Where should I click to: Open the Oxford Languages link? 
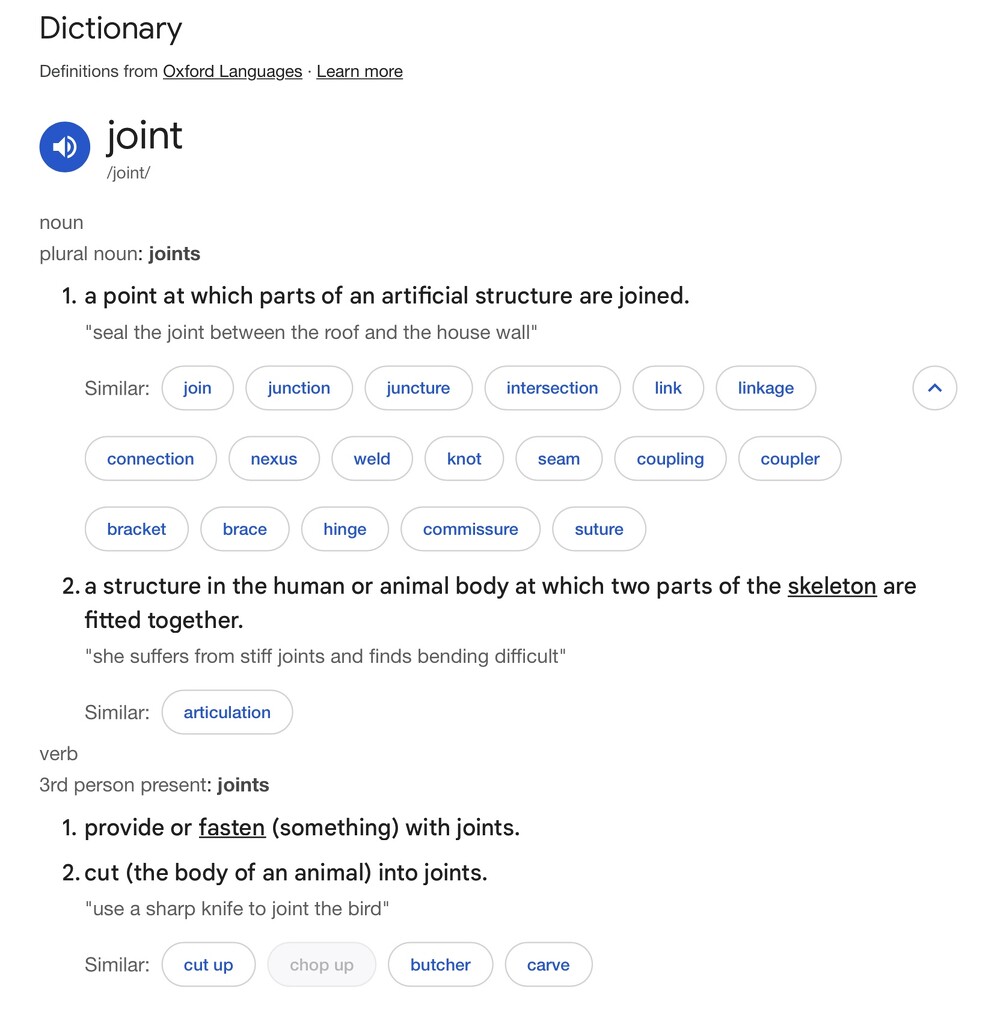[x=232, y=71]
